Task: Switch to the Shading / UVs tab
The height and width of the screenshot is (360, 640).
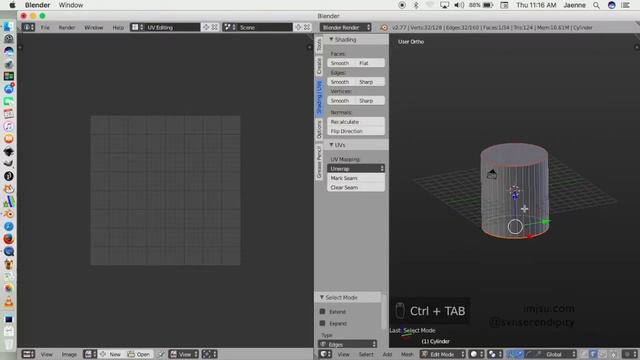Action: tap(319, 97)
